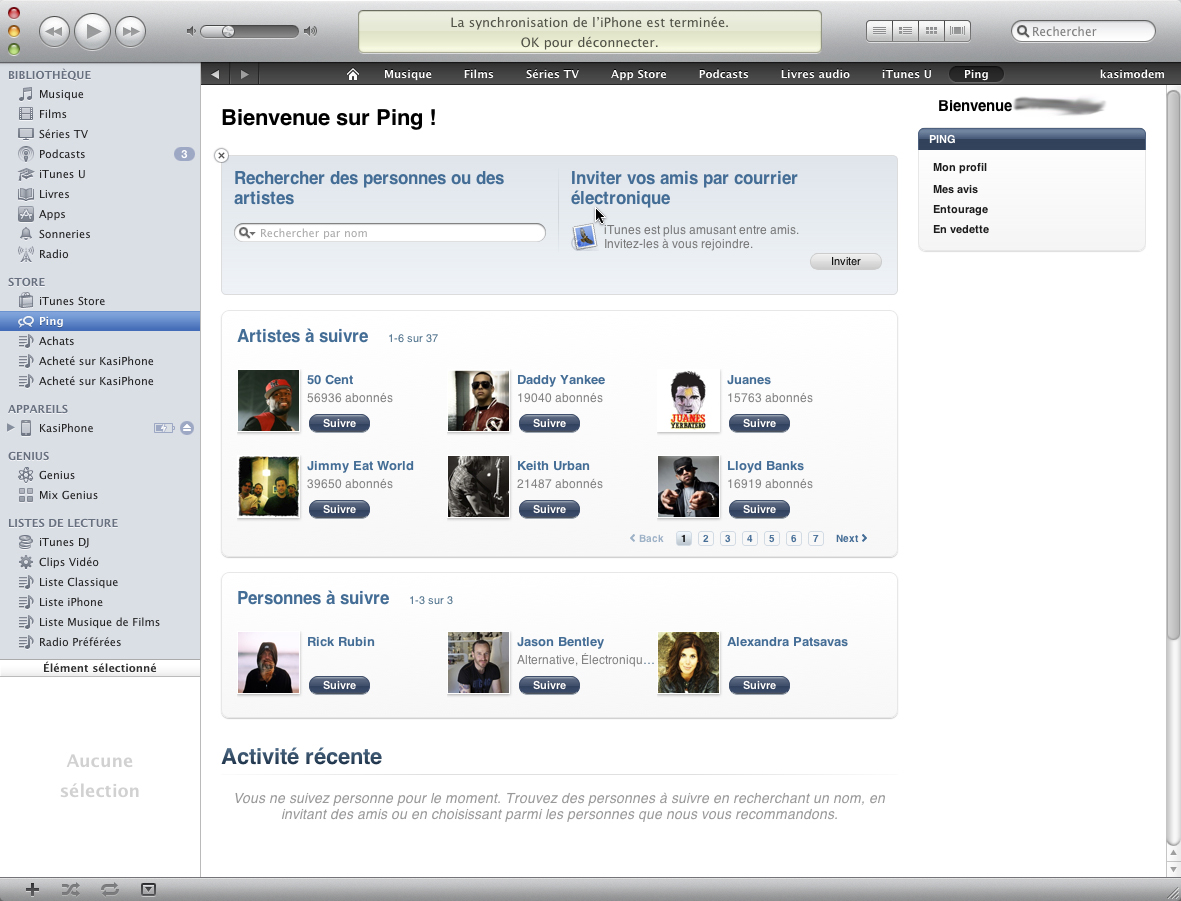Switch to list view icon
Screen dimensions: 1181x901
pyautogui.click(x=879, y=31)
